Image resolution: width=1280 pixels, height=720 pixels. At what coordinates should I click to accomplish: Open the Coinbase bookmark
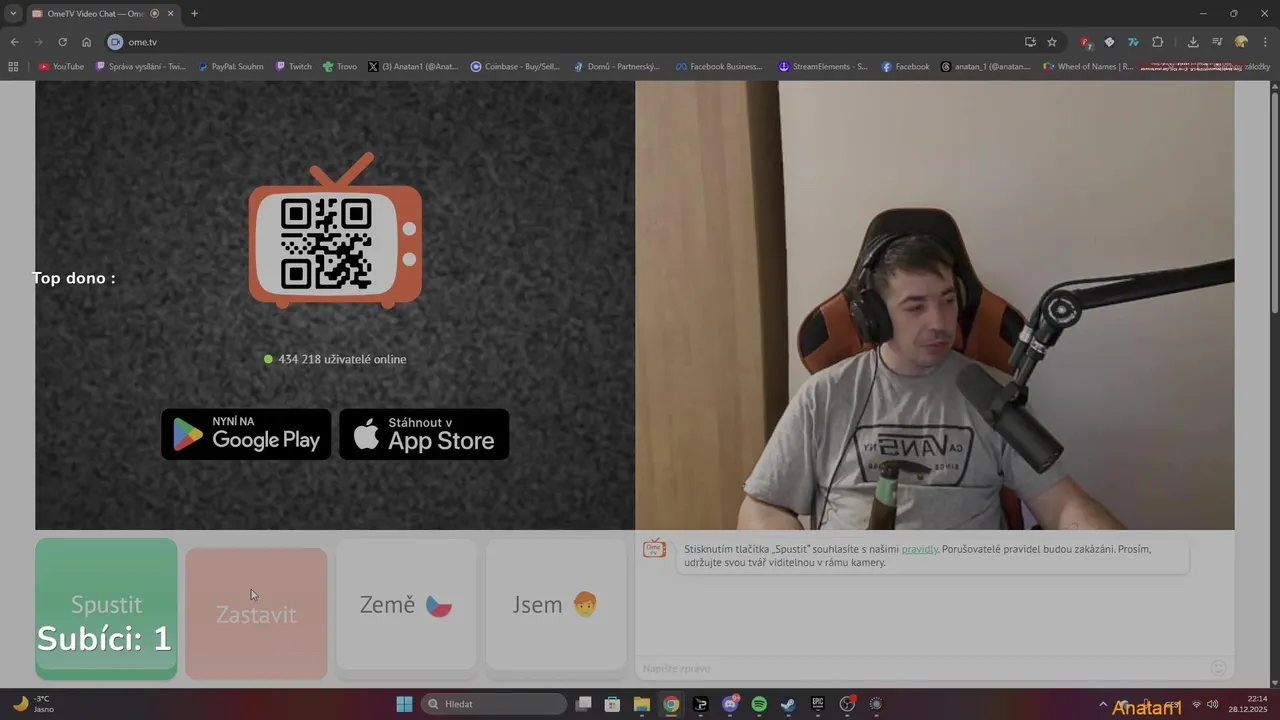[515, 67]
